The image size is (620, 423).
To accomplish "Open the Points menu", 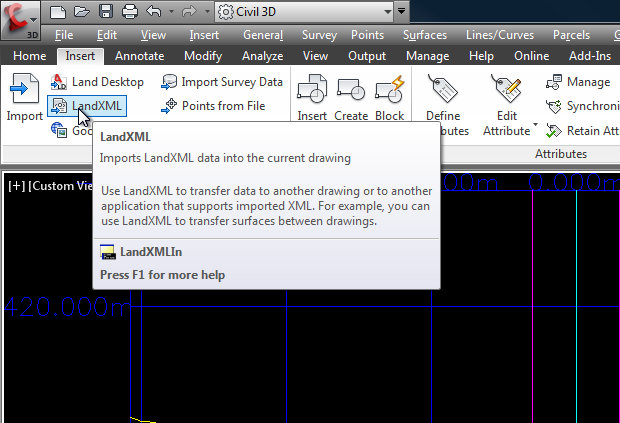I will coord(367,35).
